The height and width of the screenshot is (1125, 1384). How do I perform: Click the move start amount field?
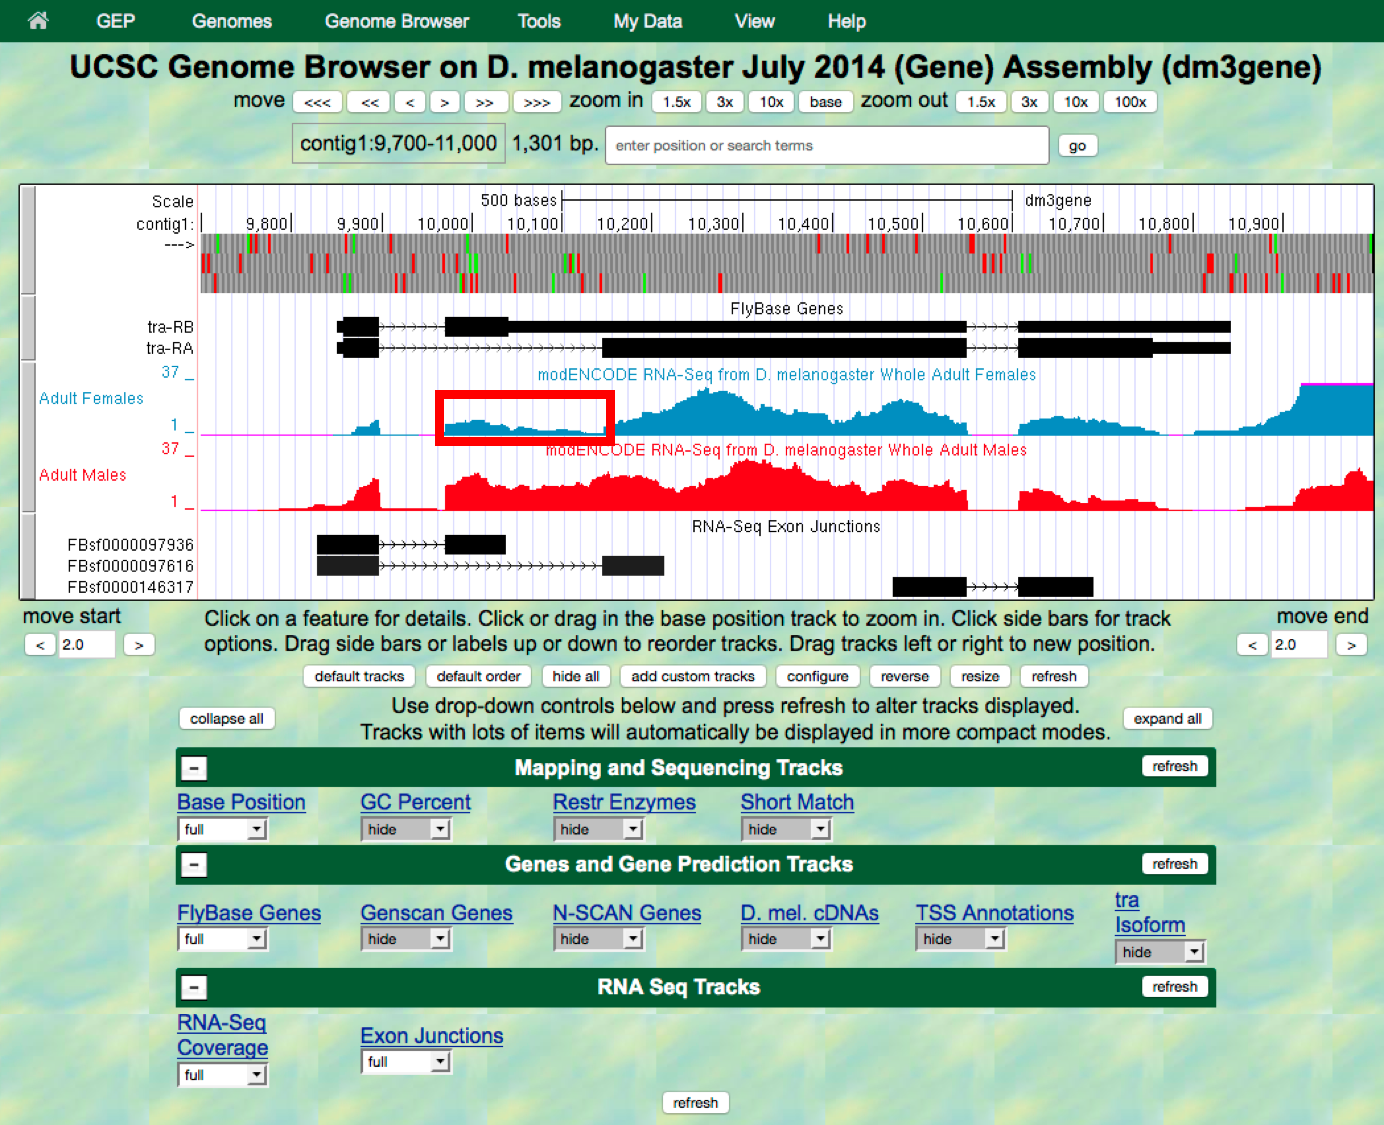87,645
